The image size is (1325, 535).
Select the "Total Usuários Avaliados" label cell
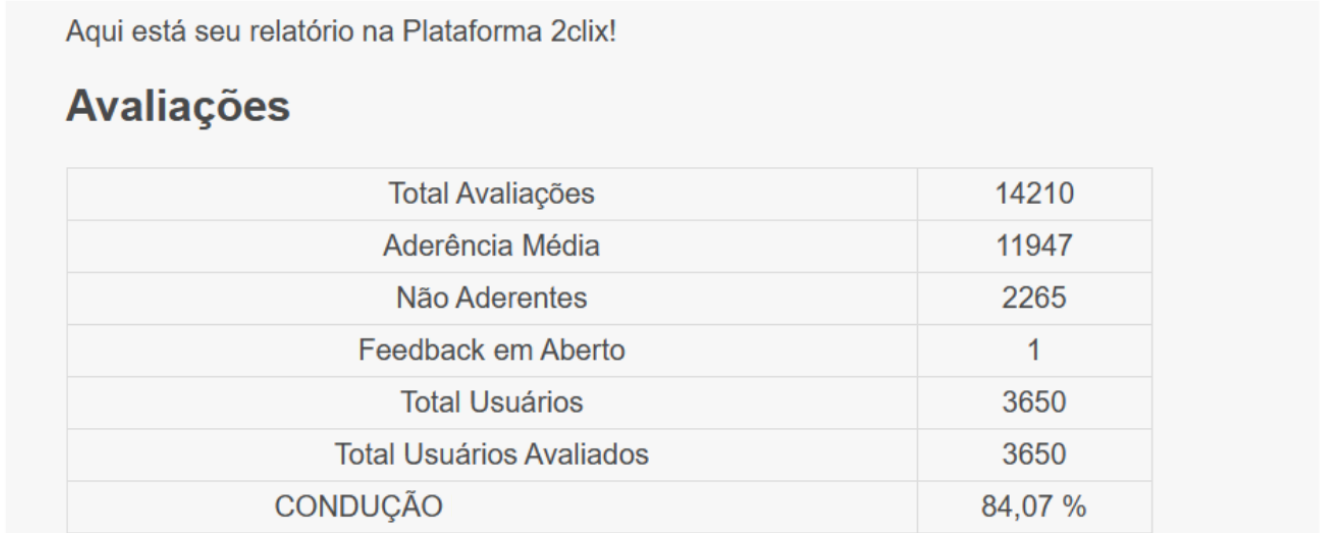[x=492, y=455]
